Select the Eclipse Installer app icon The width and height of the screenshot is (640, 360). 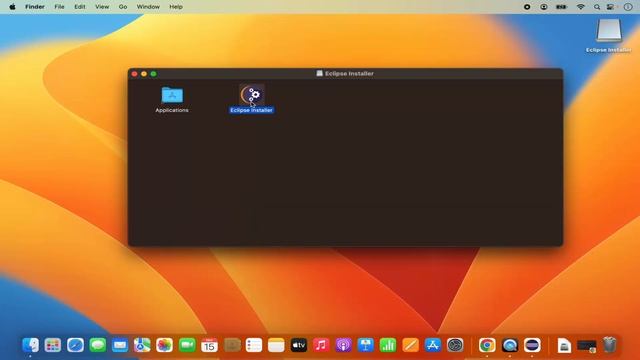click(252, 95)
